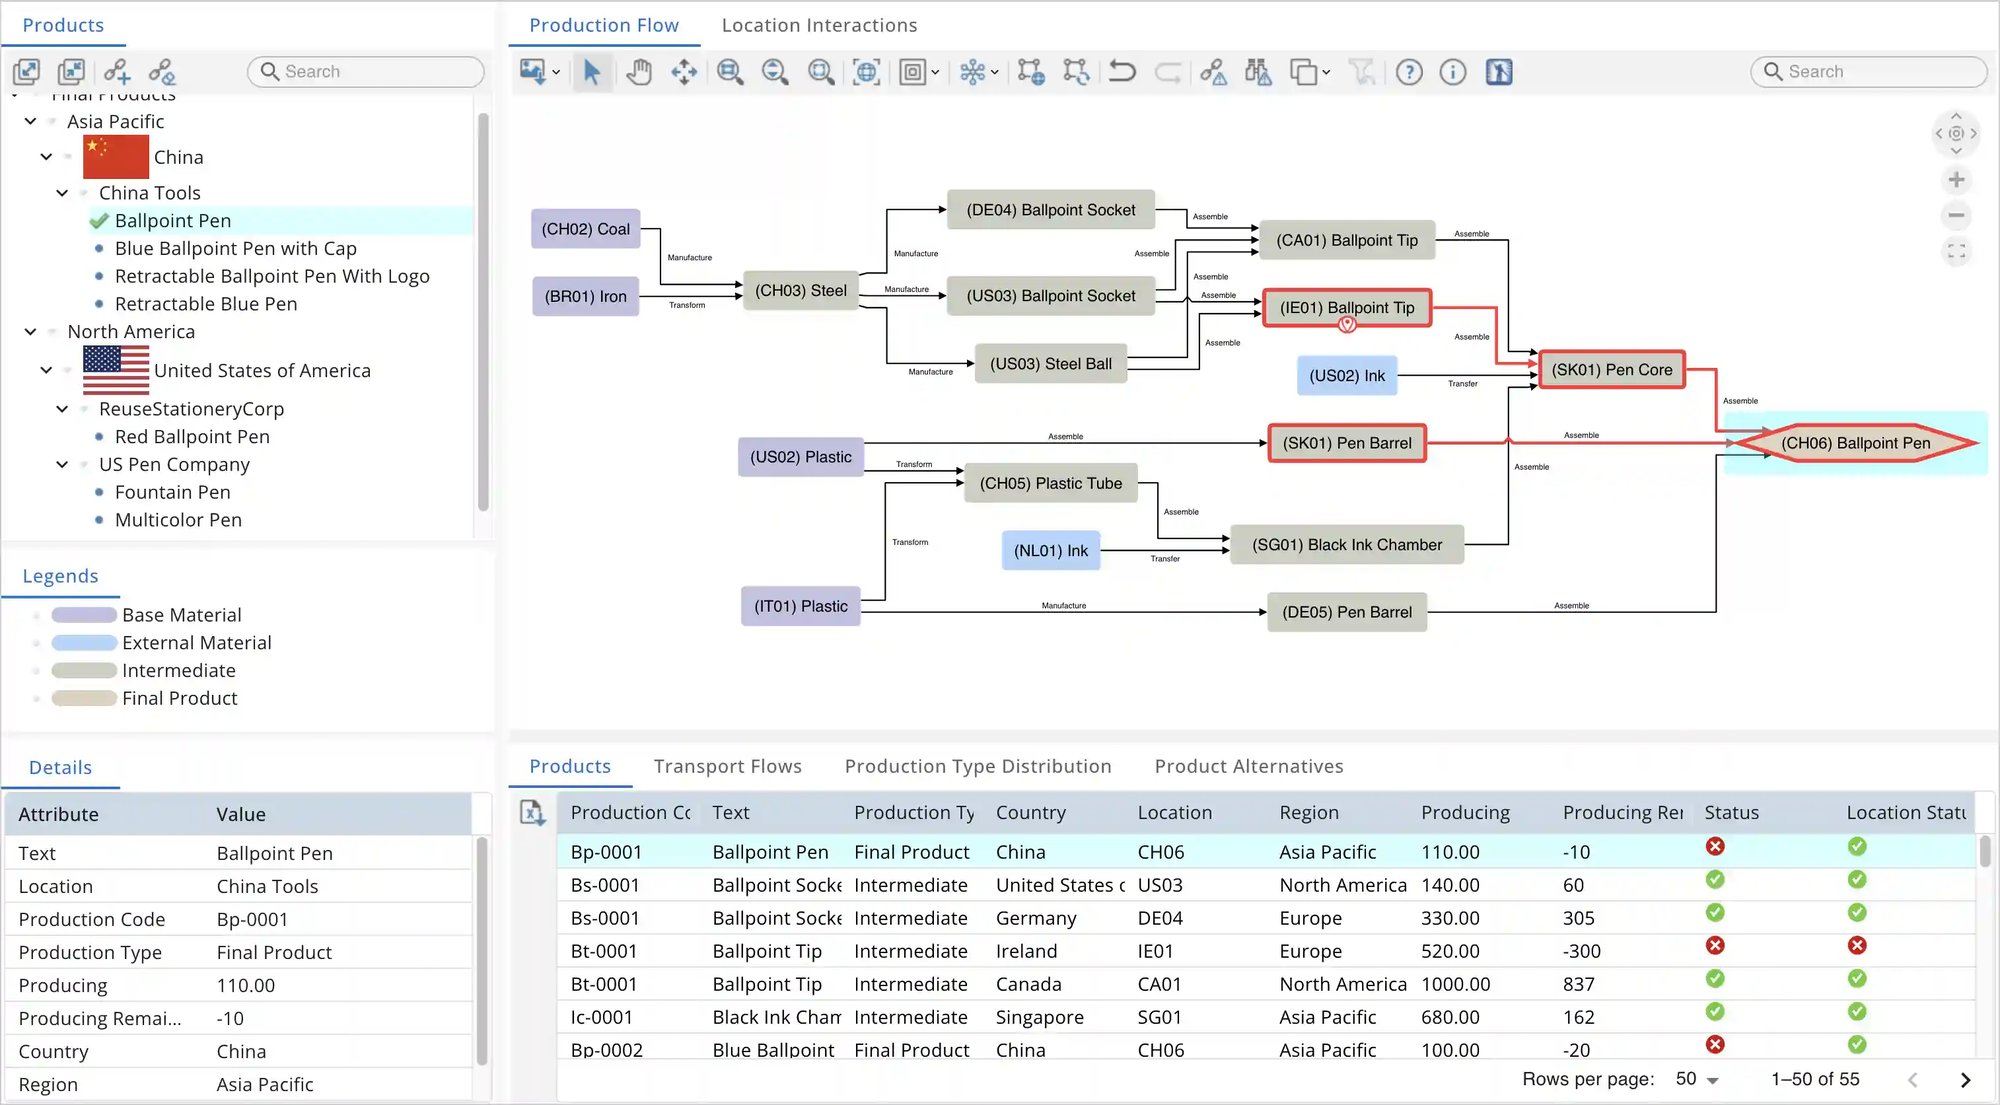The image size is (2000, 1105).
Task: Click the fit-to-screen navigation button
Action: click(1957, 251)
